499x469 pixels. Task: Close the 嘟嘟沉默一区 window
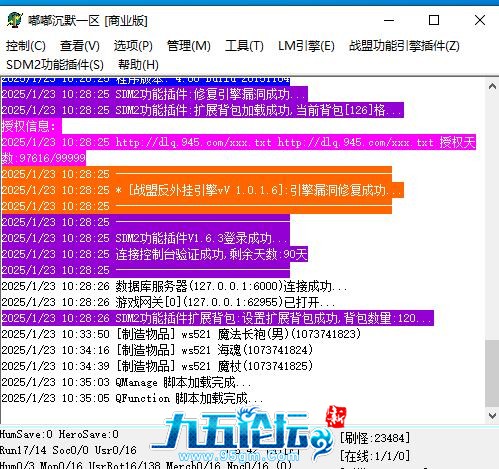tap(480, 20)
